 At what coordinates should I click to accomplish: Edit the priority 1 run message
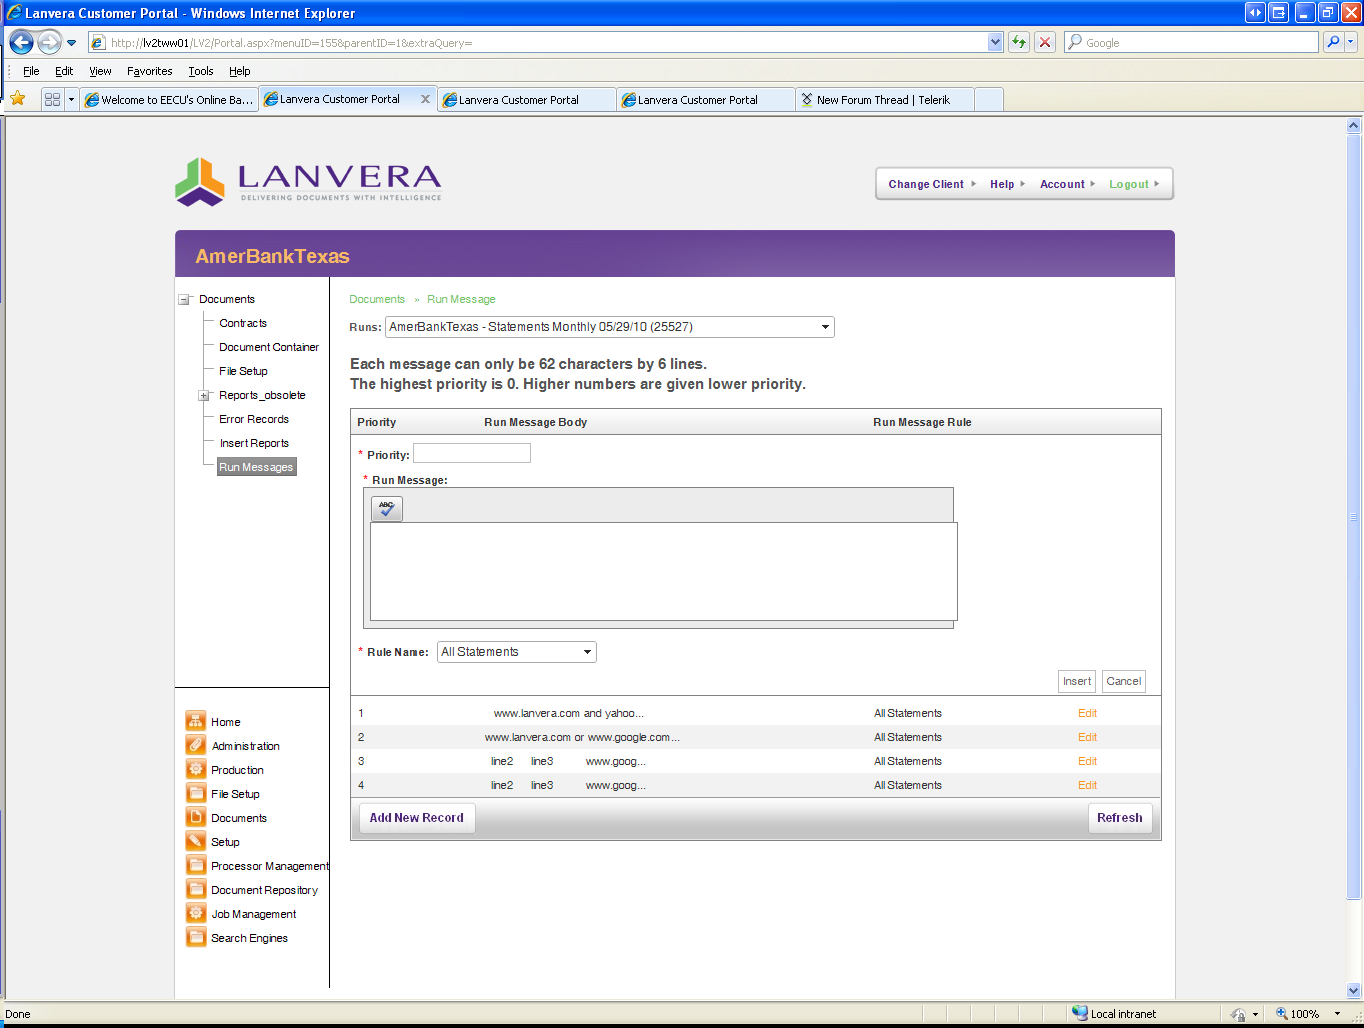coord(1087,713)
